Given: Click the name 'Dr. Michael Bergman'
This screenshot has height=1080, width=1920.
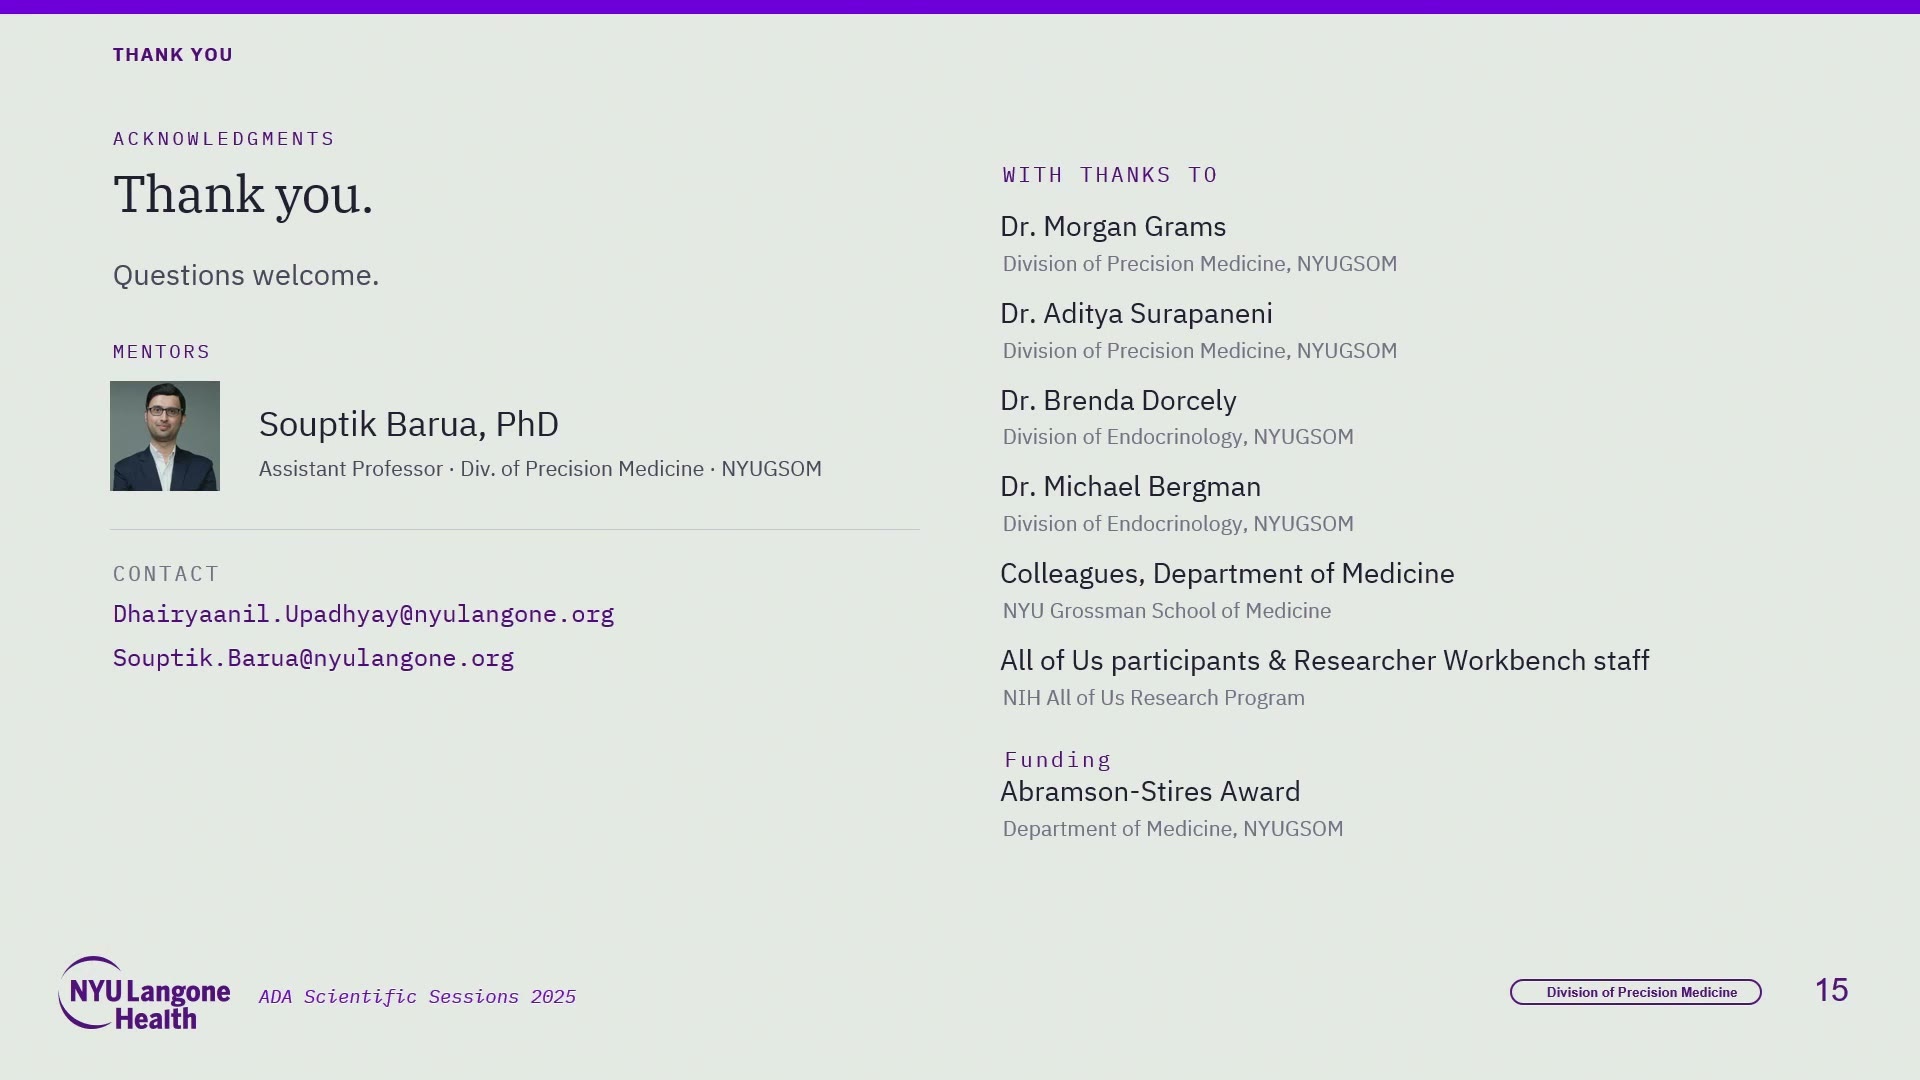Looking at the screenshot, I should click(1131, 487).
